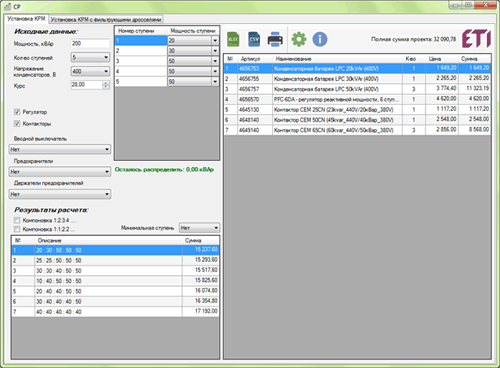500x368 pixels.
Task: Click sum cell 11 323,19
Action: coord(475,88)
